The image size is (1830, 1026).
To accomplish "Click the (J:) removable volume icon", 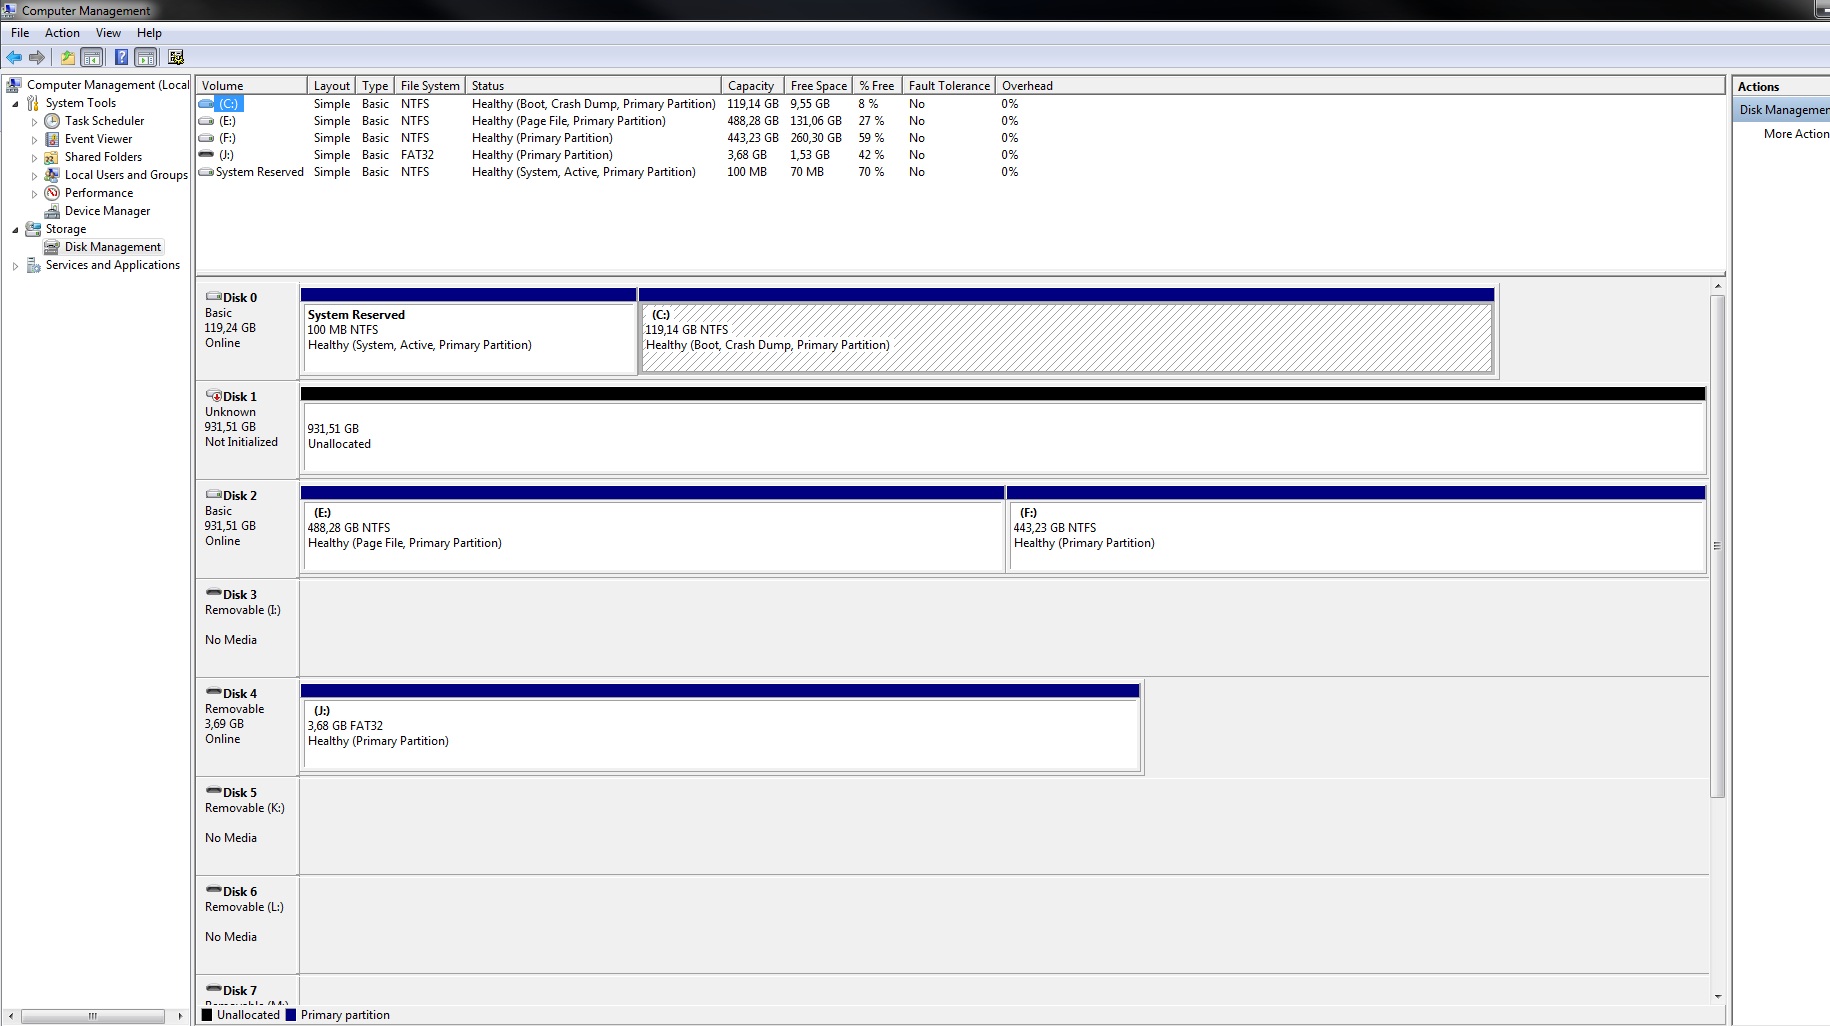I will click(206, 155).
